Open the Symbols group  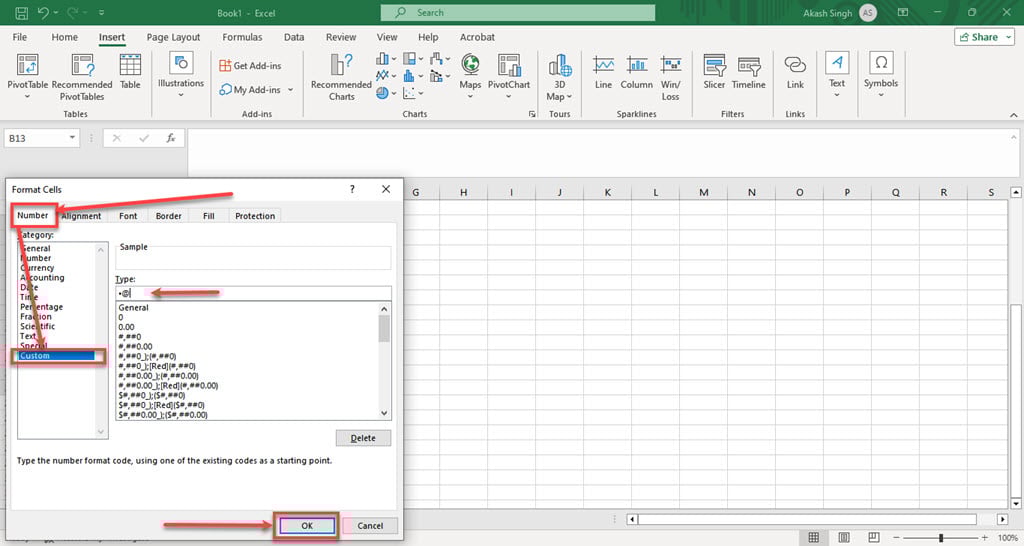pos(881,74)
